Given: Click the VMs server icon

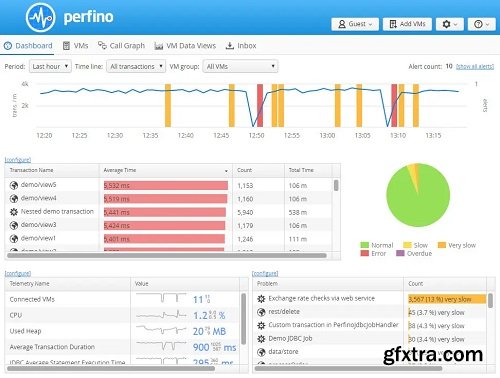Looking at the screenshot, I should [66, 46].
